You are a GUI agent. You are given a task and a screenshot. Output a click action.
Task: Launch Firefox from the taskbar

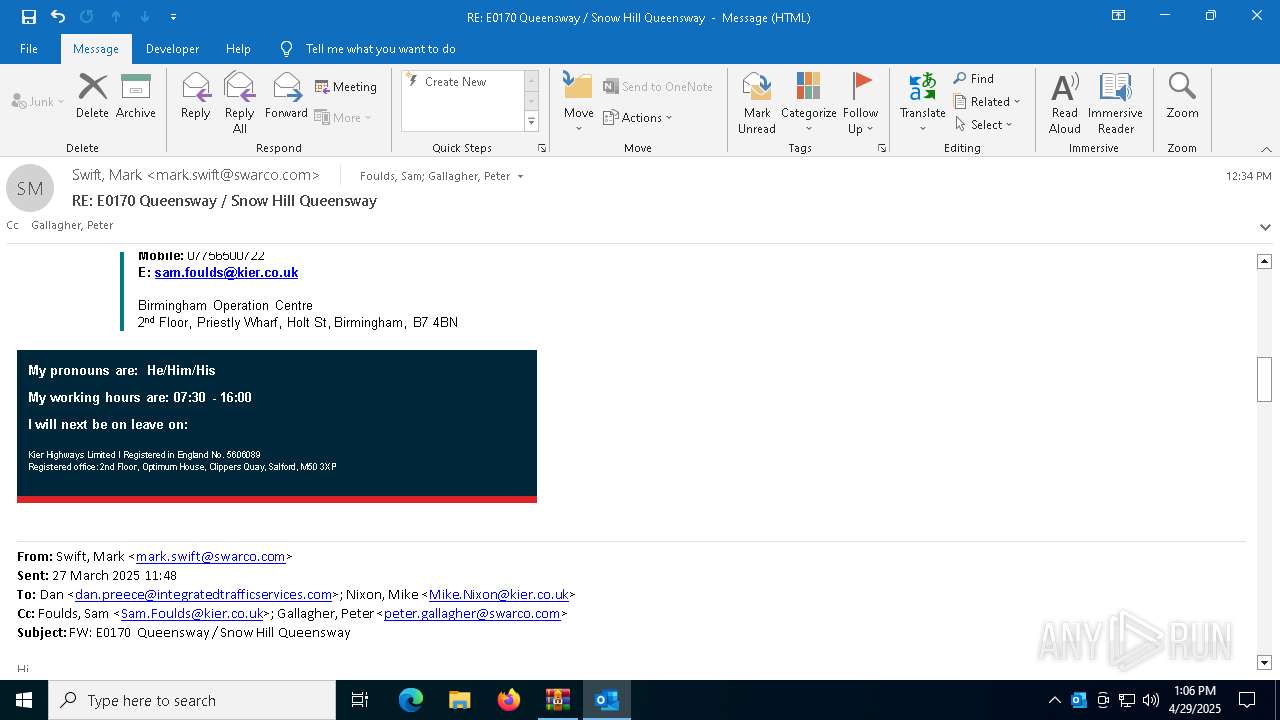(509, 700)
